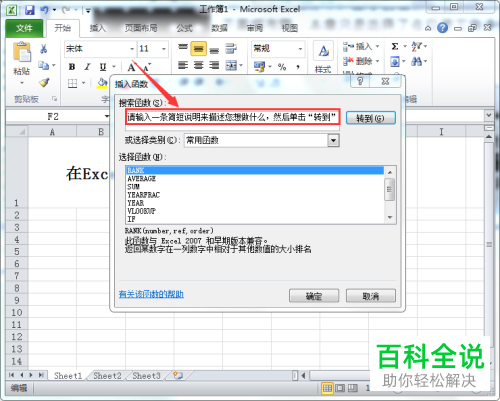500x401 pixels.
Task: Minimize the ribbon with caret icon
Action: 428,29
